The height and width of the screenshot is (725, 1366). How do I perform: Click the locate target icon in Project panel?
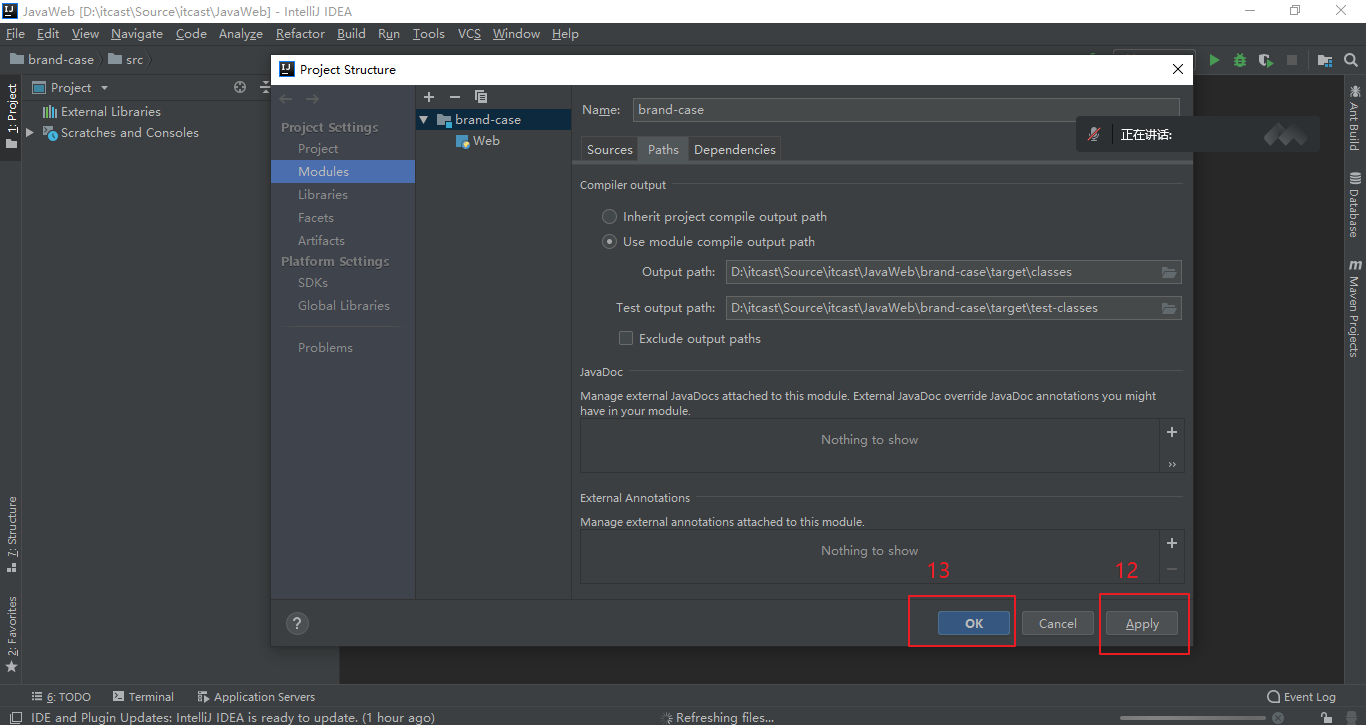[x=240, y=88]
